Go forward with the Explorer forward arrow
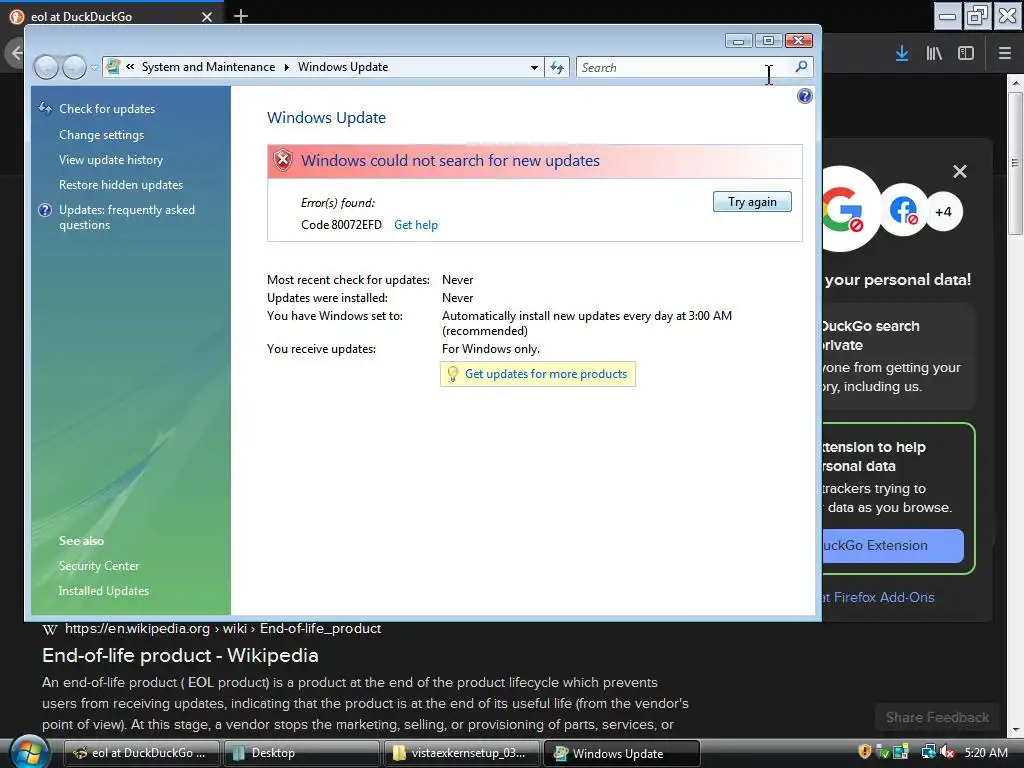Screen dimensions: 1024x768 click(x=74, y=67)
